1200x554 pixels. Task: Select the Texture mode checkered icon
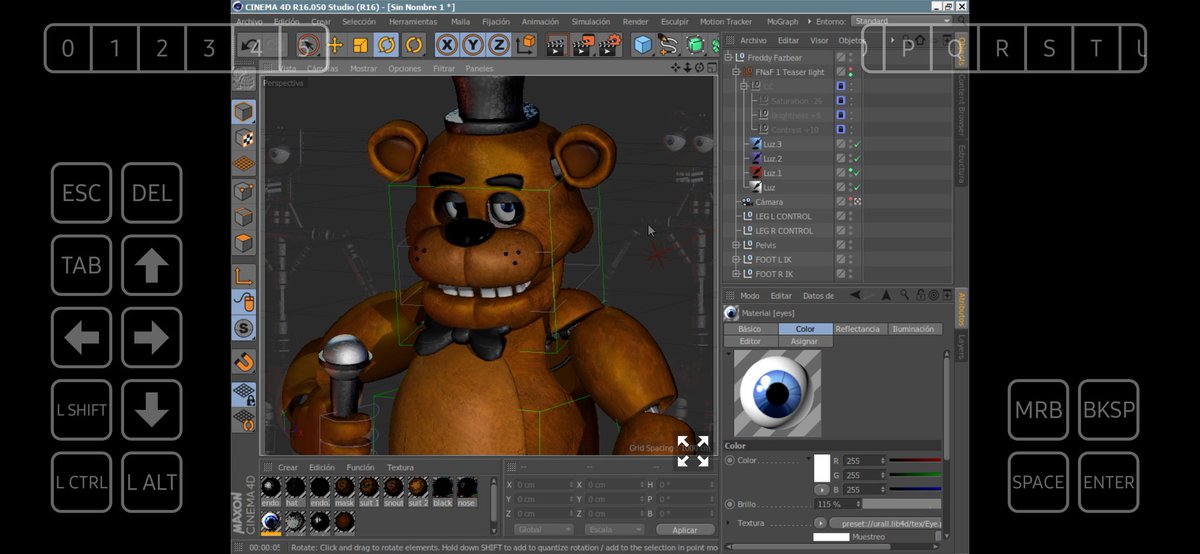coord(244,138)
